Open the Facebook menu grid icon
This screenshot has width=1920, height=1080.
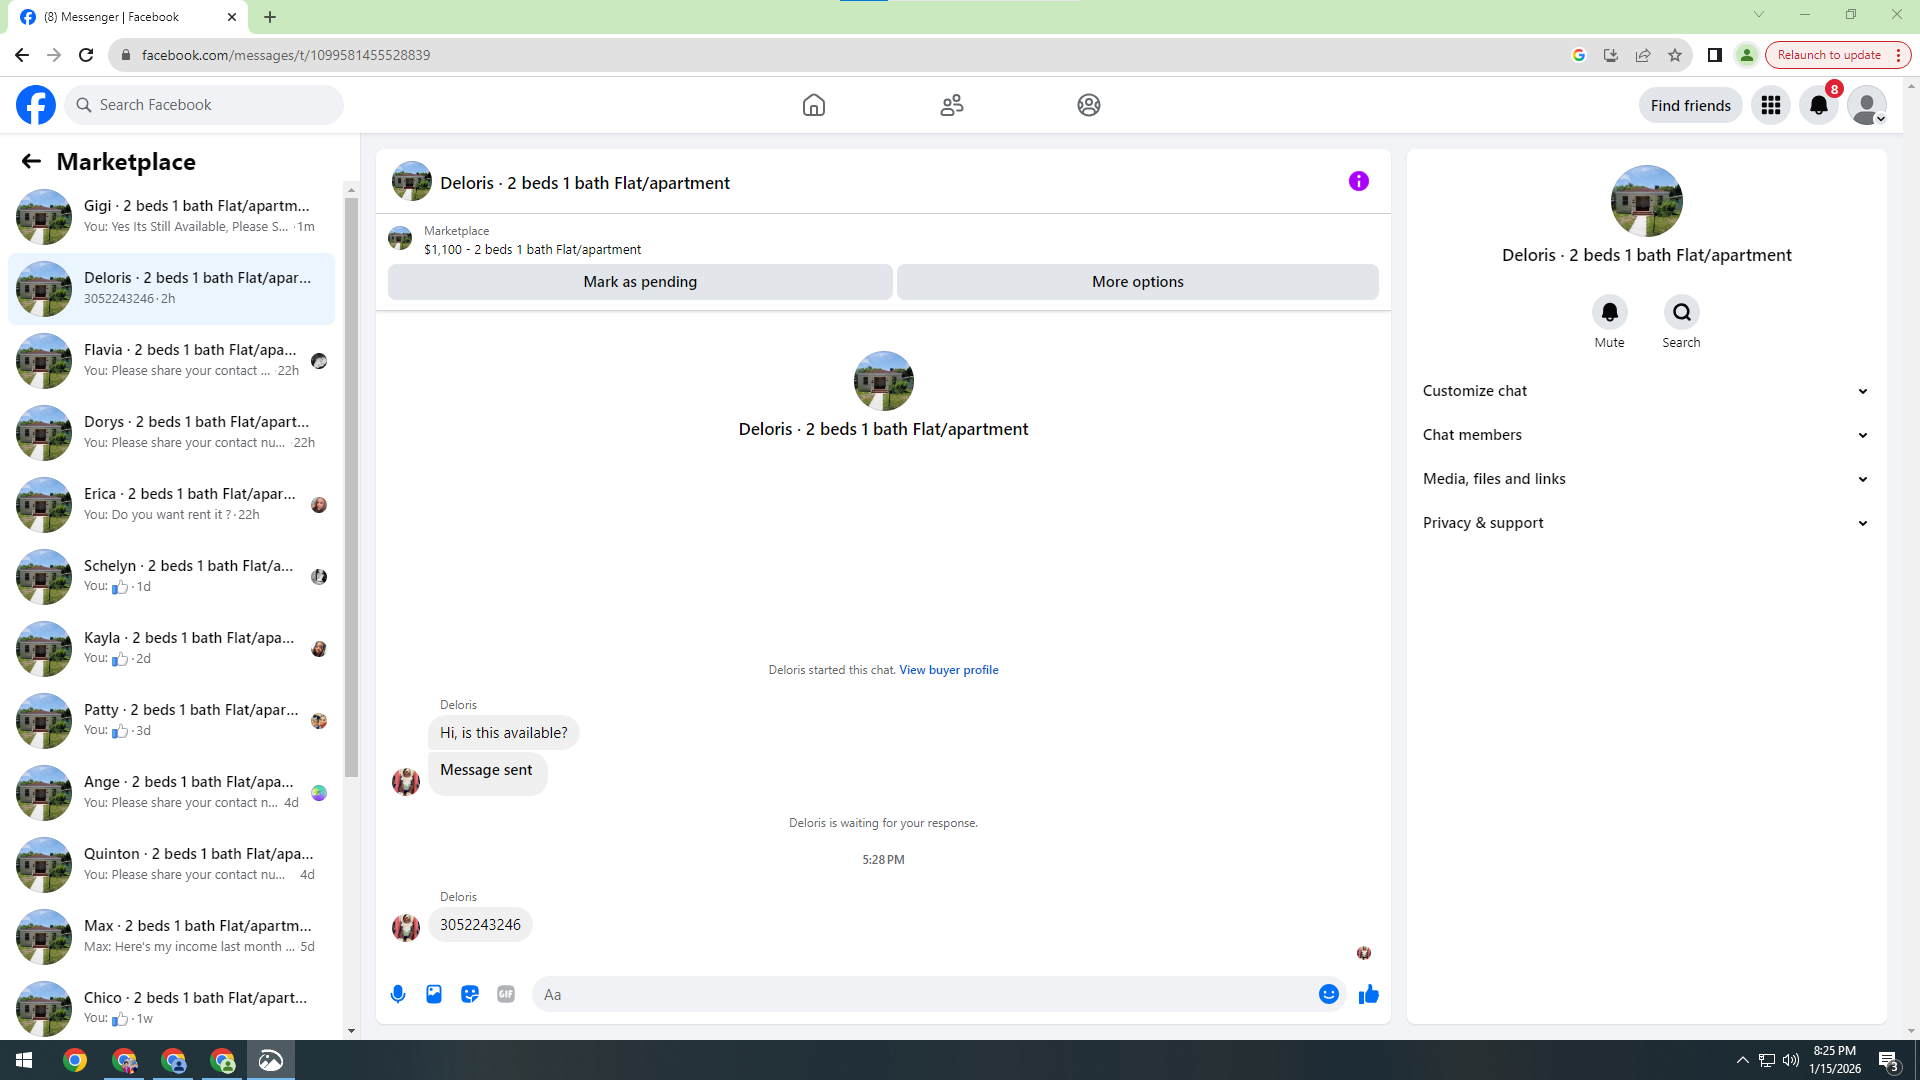tap(1770, 105)
